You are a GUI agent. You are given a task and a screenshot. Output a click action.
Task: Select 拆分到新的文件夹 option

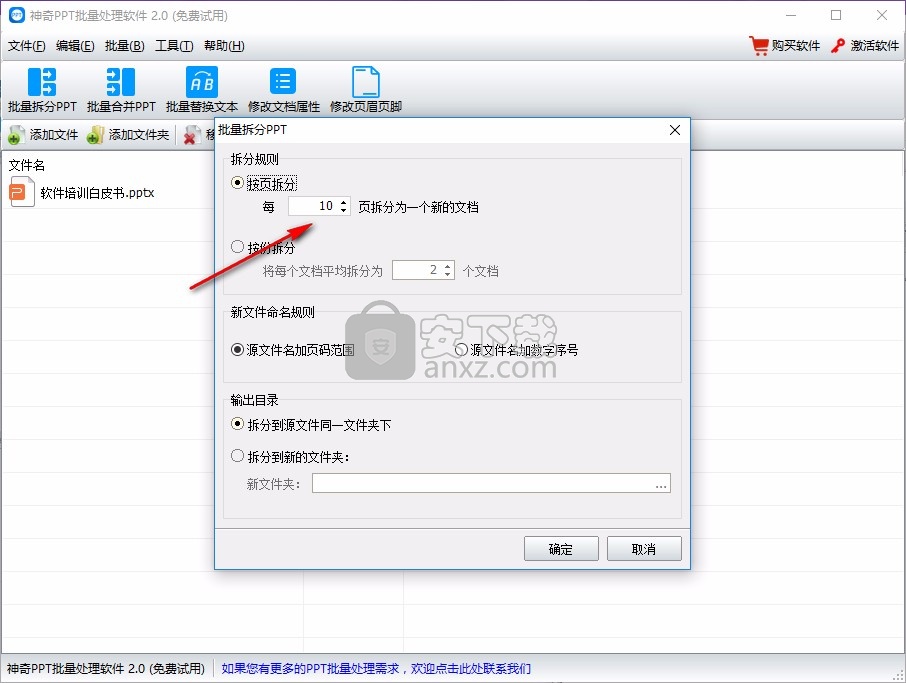pyautogui.click(x=237, y=456)
